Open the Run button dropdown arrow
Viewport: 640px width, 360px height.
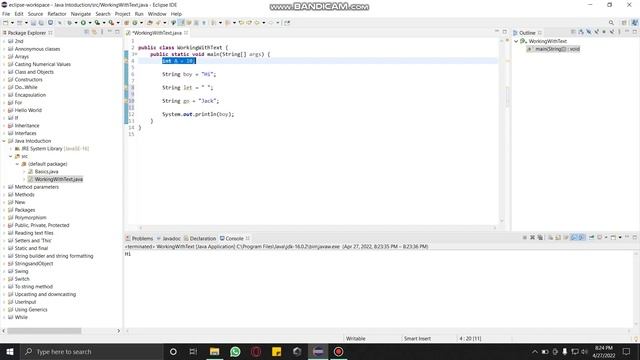[x=90, y=23]
